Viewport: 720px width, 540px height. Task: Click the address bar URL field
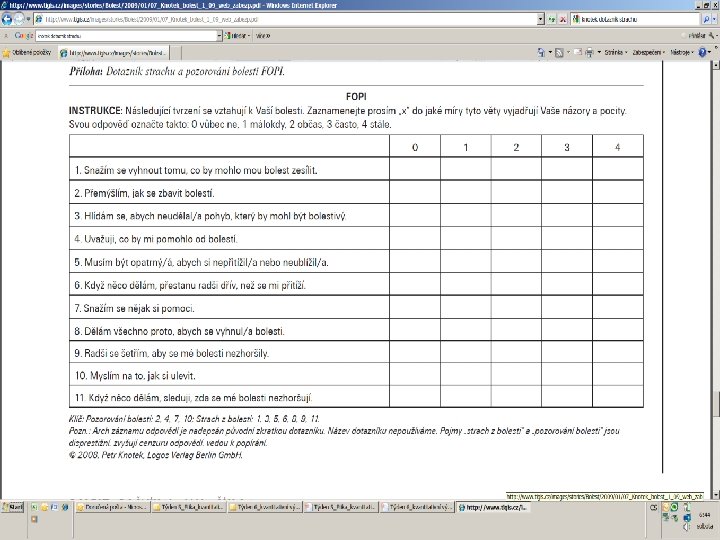(285, 19)
